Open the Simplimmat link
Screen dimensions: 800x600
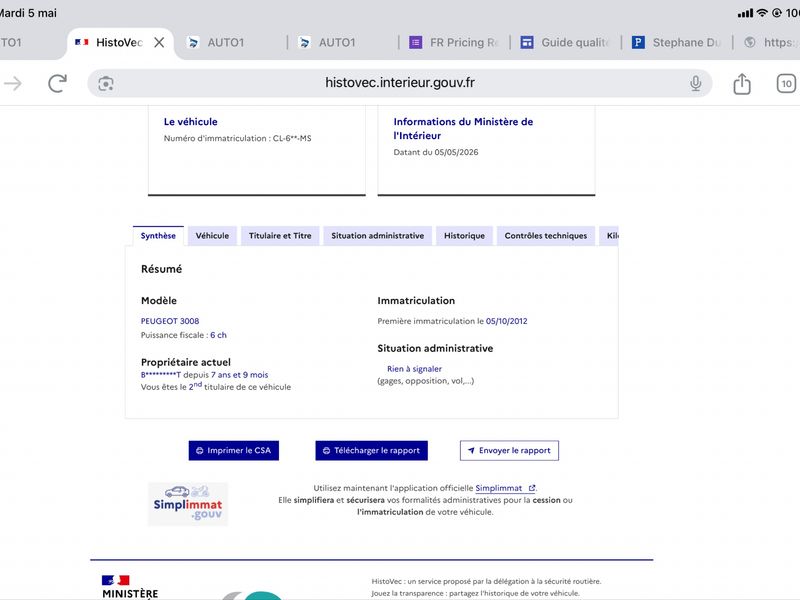click(505, 488)
